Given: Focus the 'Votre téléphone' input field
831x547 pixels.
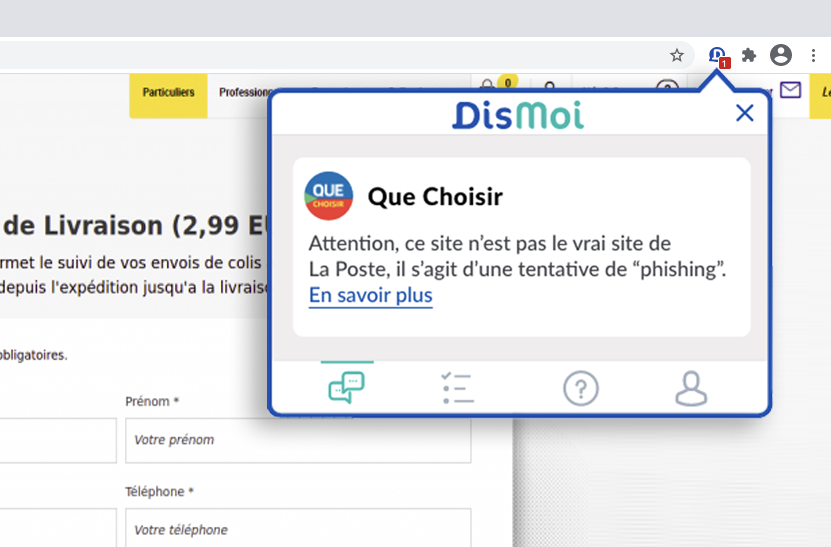Looking at the screenshot, I should pos(298,528).
